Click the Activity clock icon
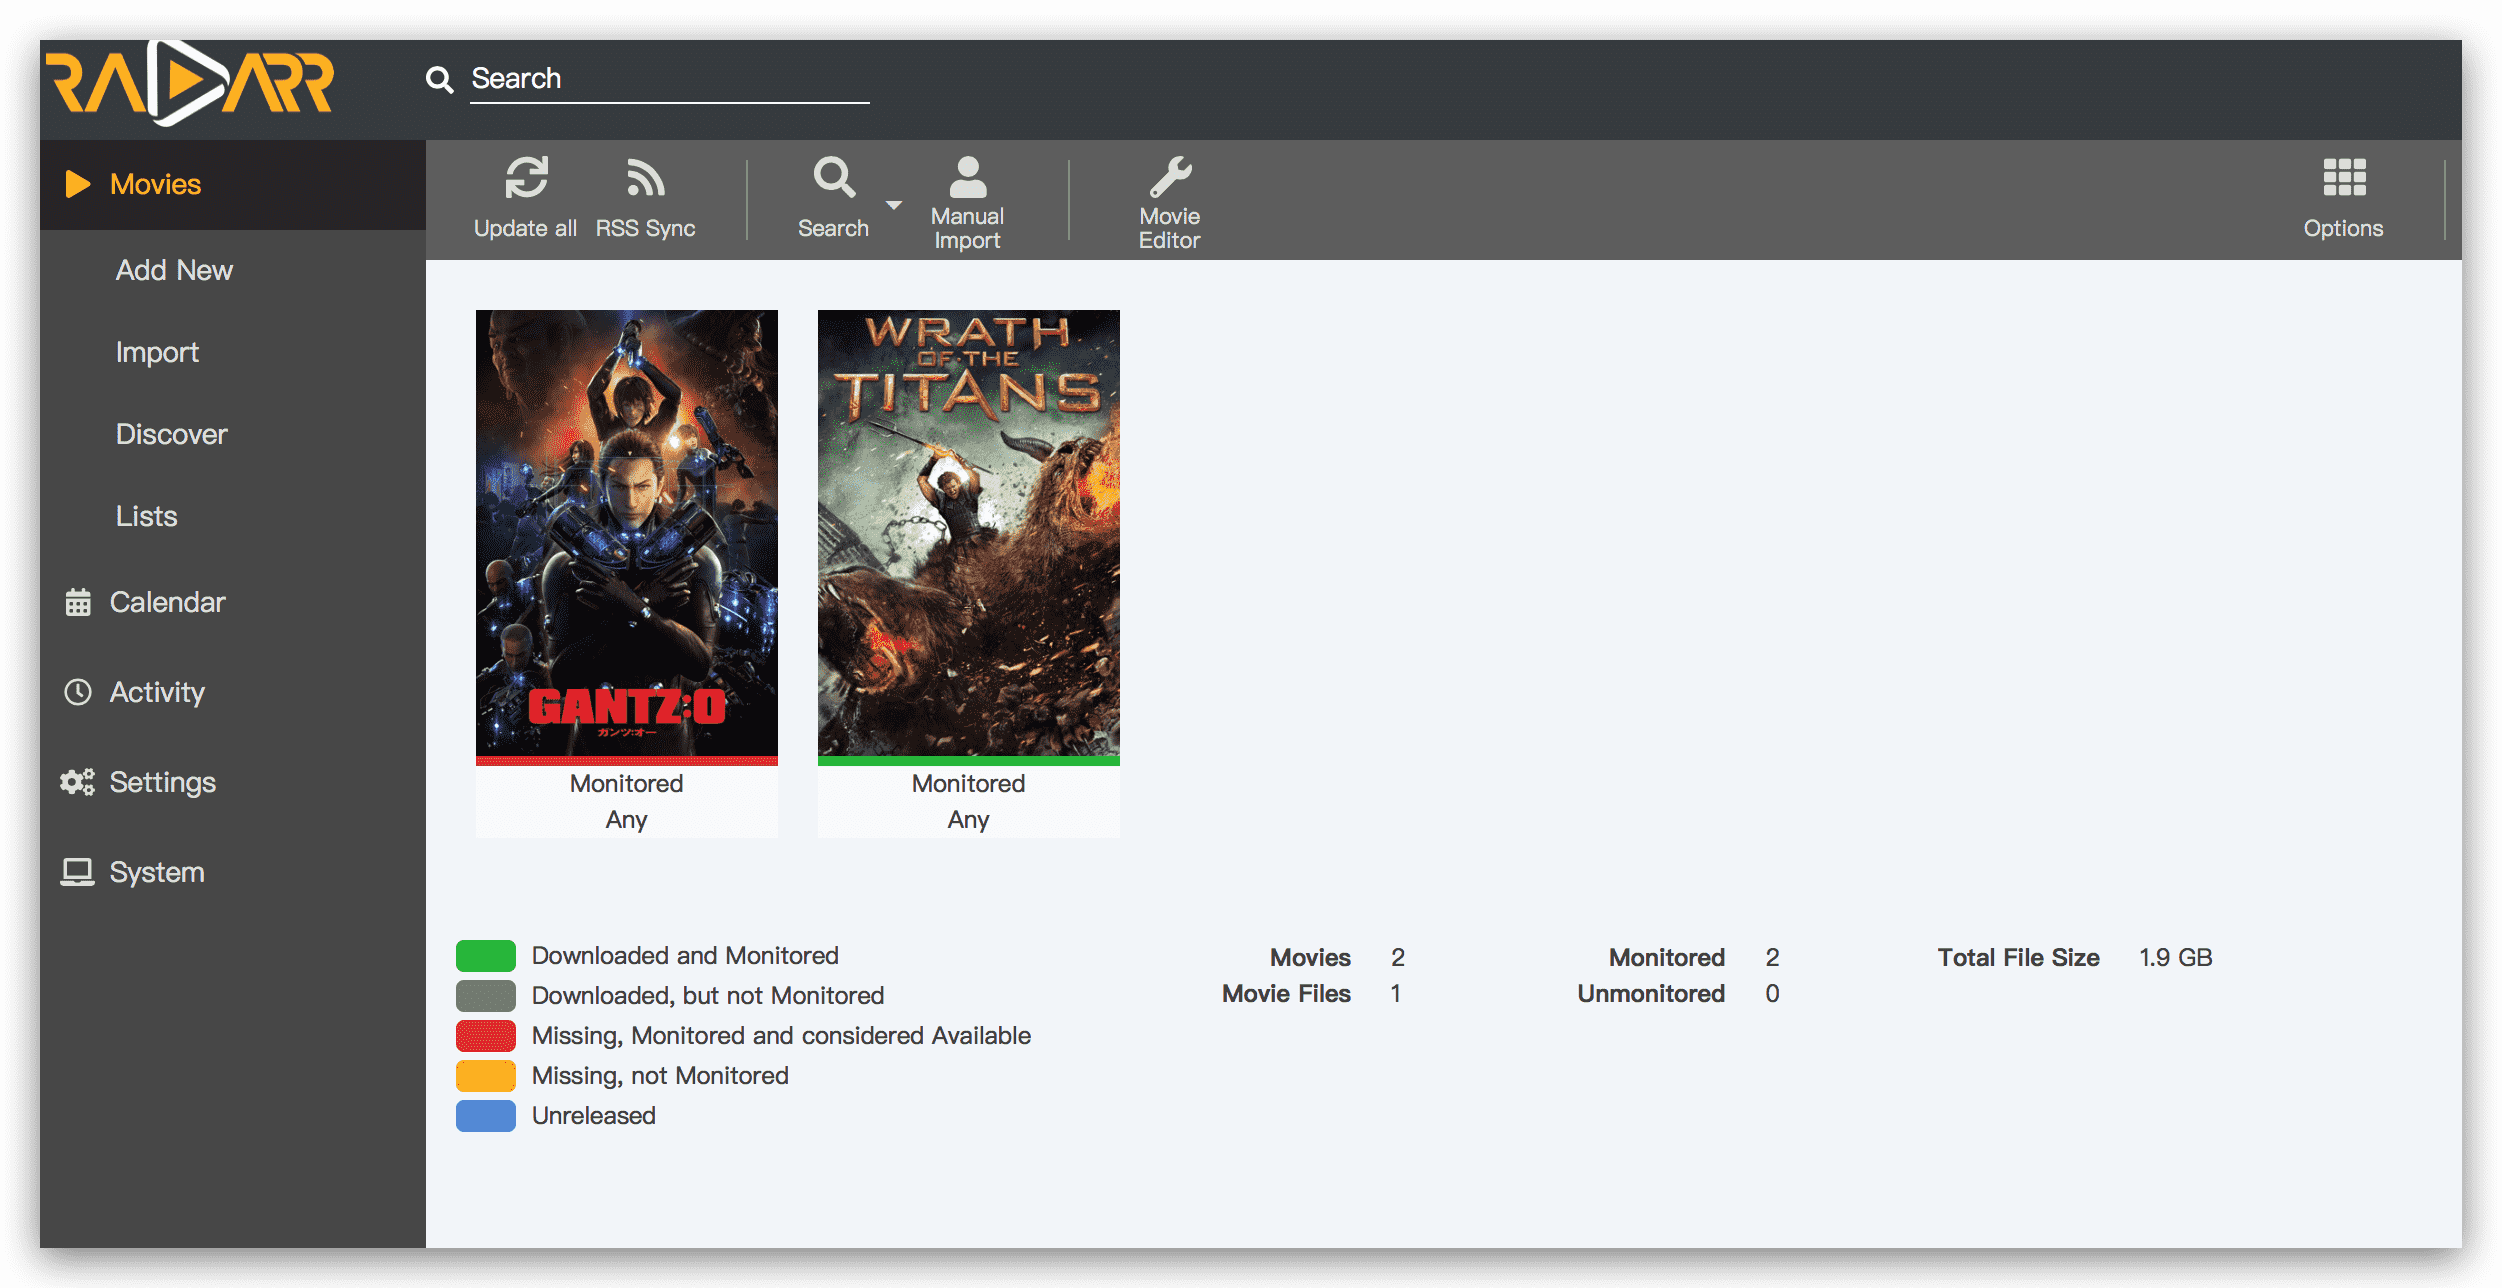The width and height of the screenshot is (2502, 1288). (78, 692)
